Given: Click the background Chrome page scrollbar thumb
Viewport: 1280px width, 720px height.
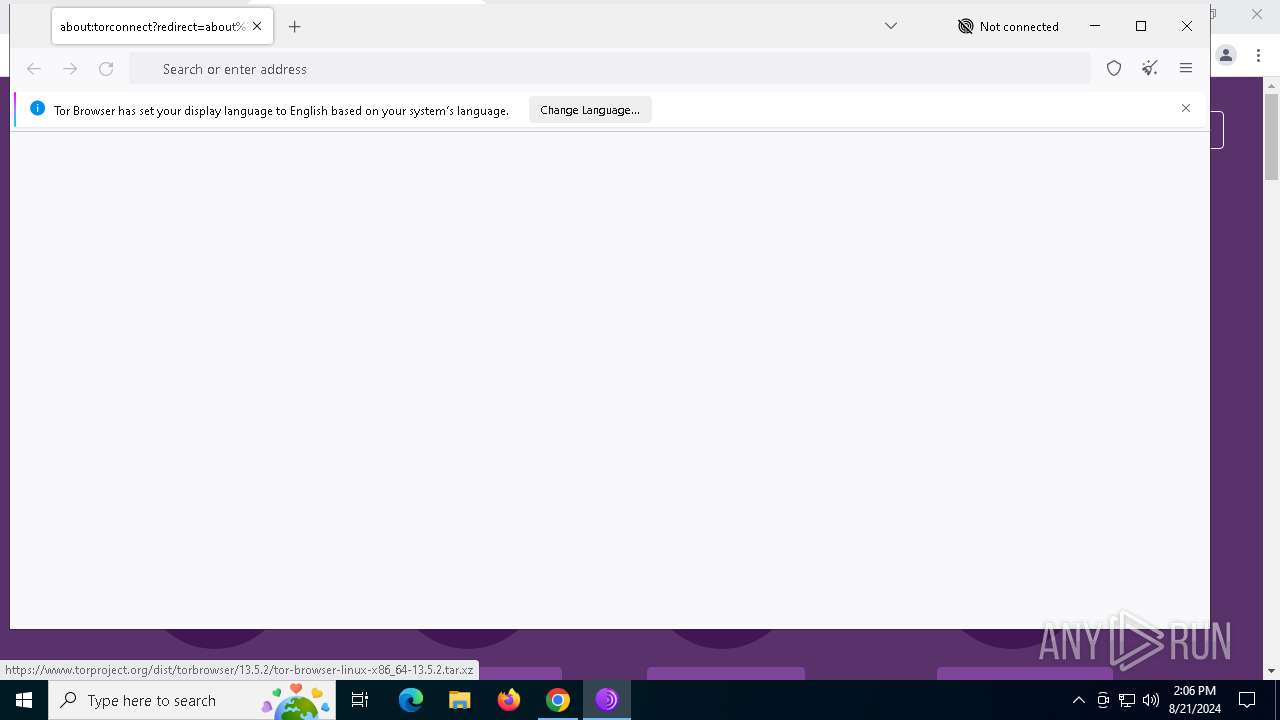Looking at the screenshot, I should coord(1271,136).
